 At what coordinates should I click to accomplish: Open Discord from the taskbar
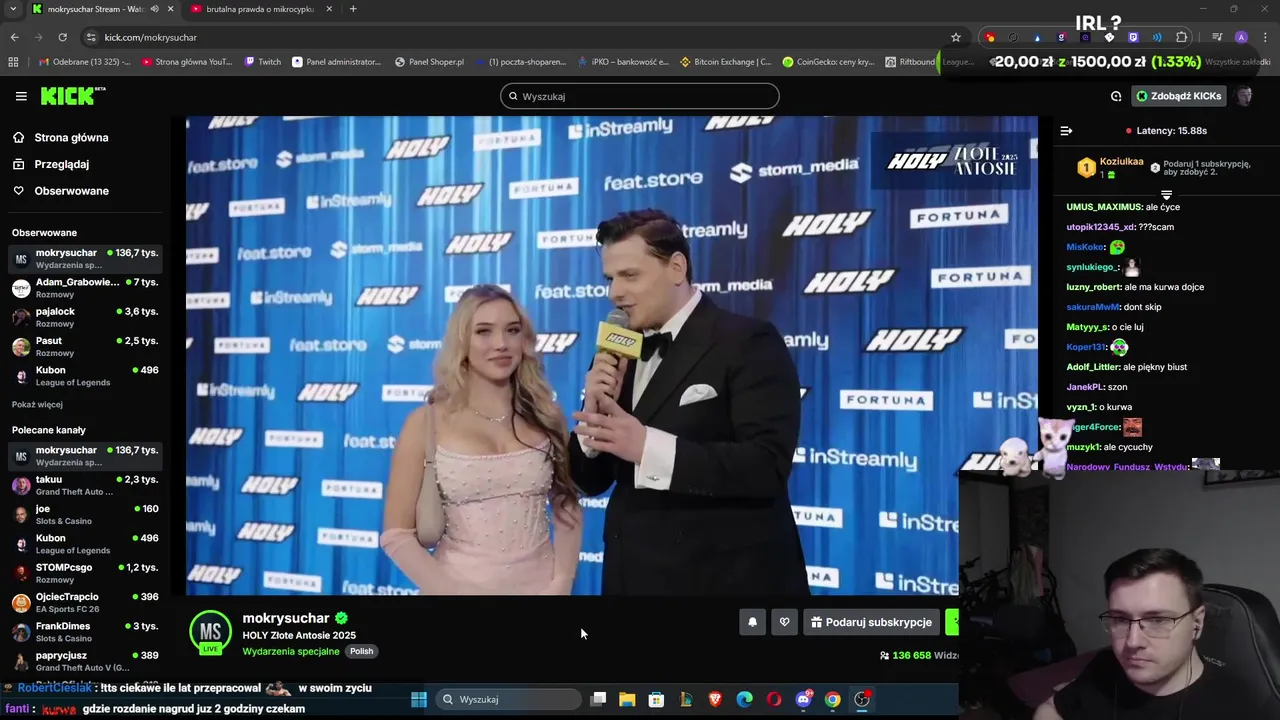click(803, 699)
